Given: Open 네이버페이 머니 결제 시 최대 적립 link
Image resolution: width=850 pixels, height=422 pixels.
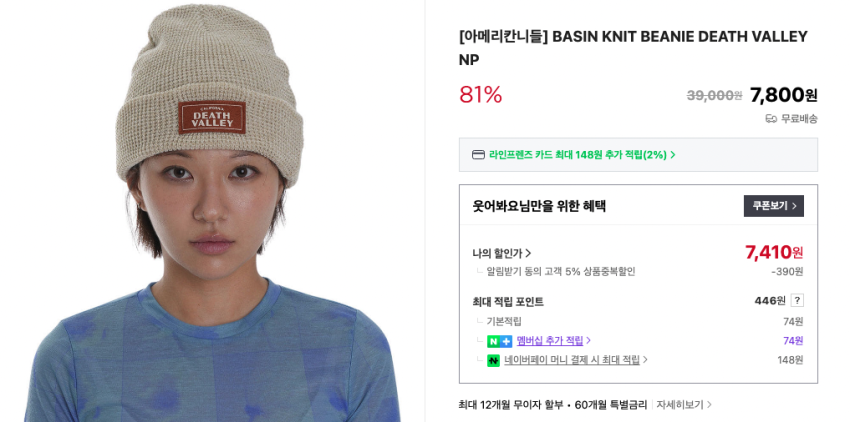Looking at the screenshot, I should (576, 360).
